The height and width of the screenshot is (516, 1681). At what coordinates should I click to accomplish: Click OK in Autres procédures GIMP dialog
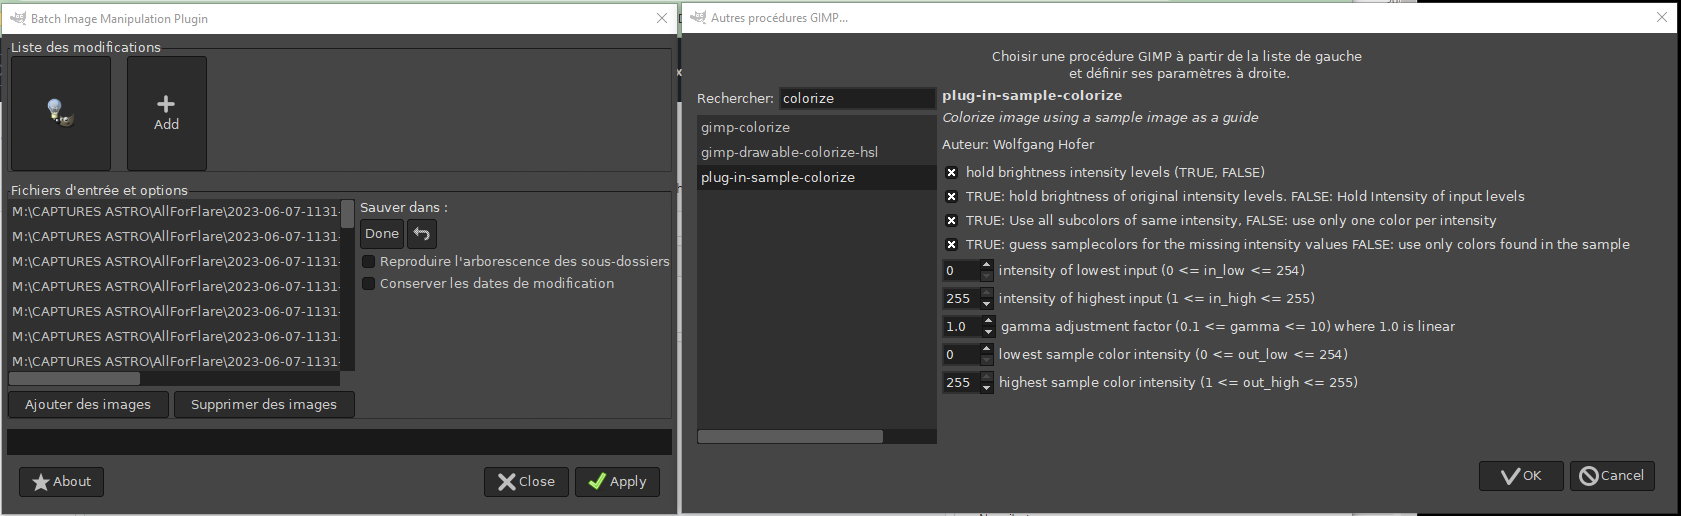pos(1521,476)
